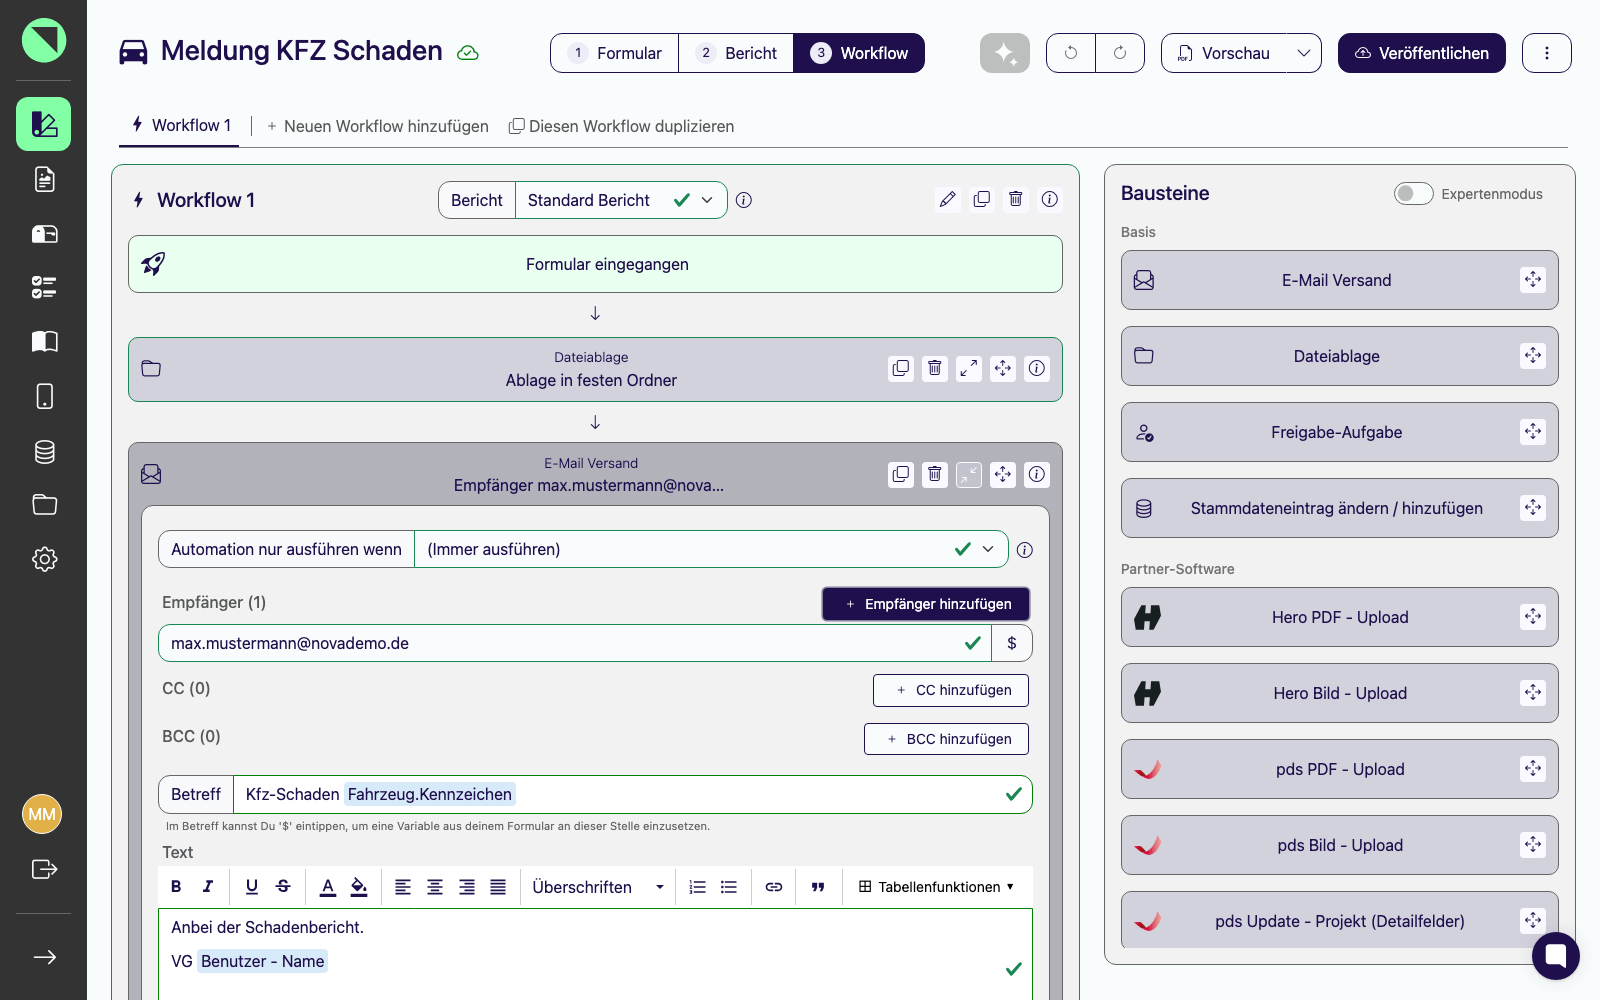Select pds Bild - Upload block
Image resolution: width=1600 pixels, height=1000 pixels.
[x=1340, y=845]
